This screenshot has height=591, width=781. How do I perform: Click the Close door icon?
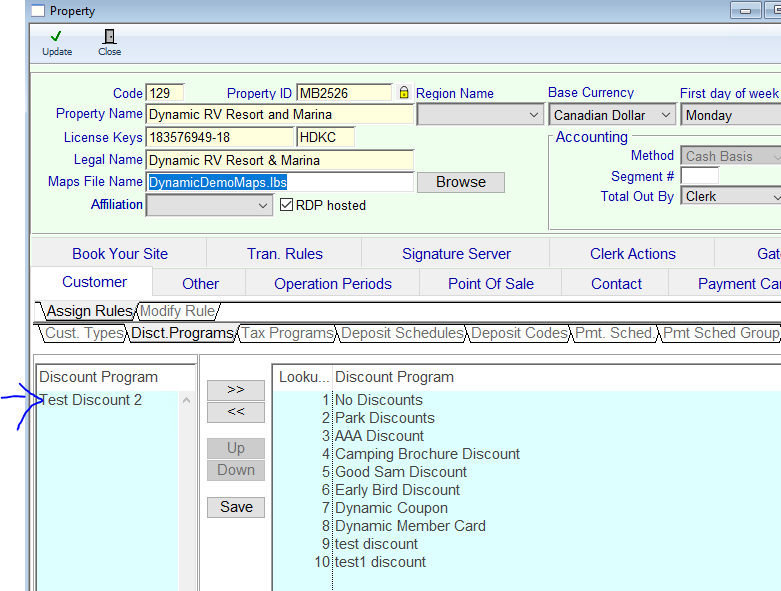(x=109, y=36)
